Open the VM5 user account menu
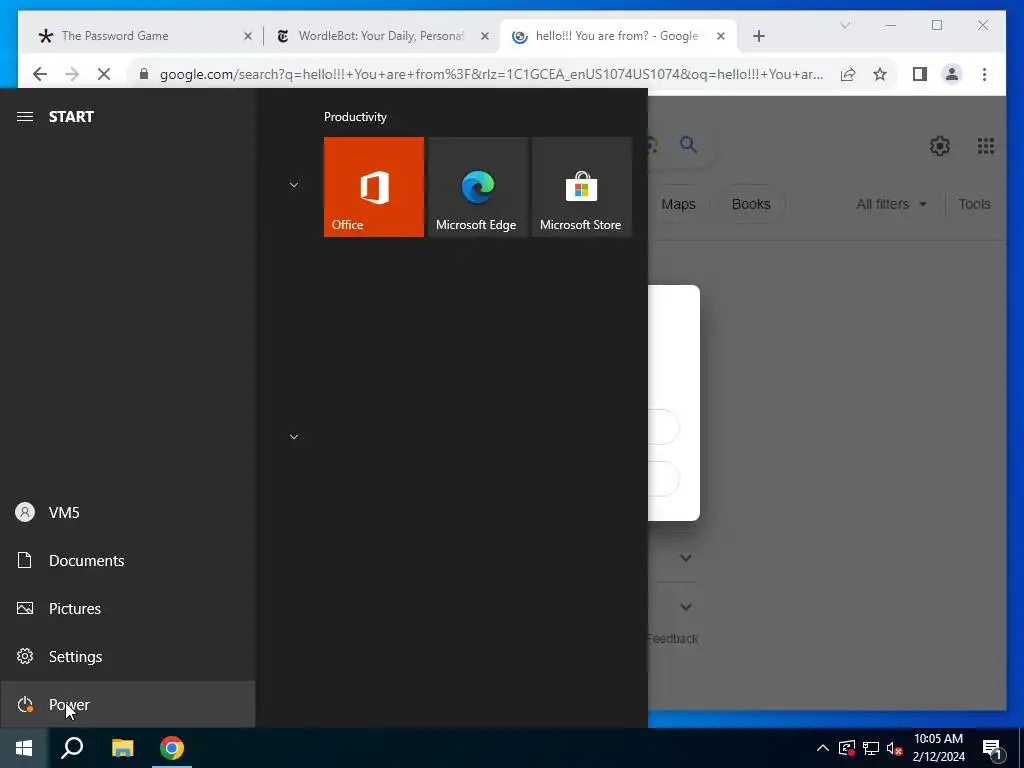Screen dimensions: 1024x768 click(x=127, y=513)
